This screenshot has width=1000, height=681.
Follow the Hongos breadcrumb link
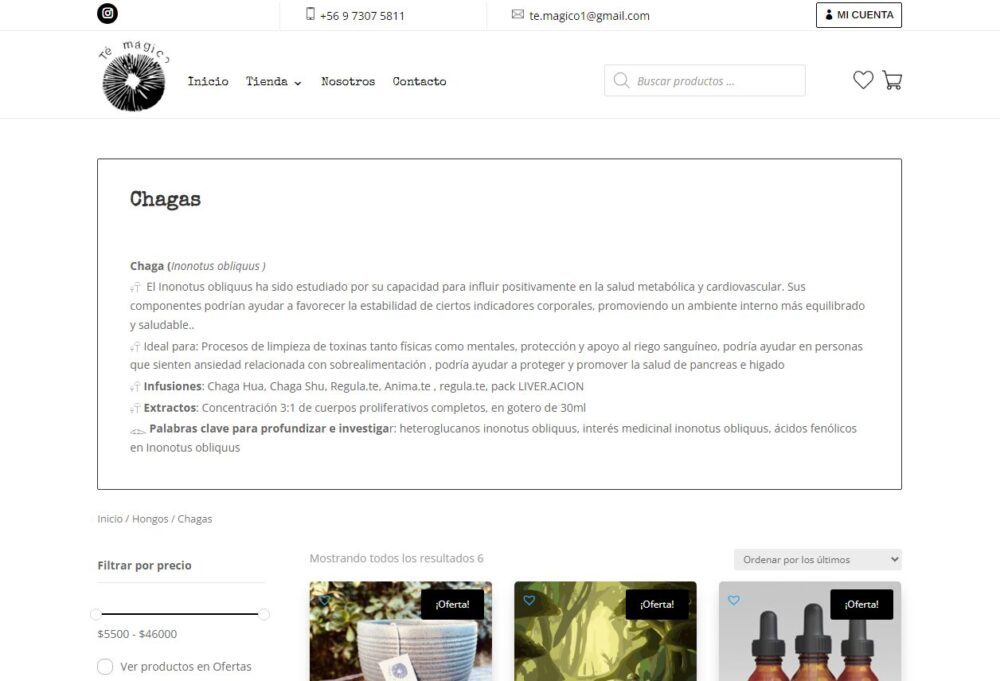150,519
